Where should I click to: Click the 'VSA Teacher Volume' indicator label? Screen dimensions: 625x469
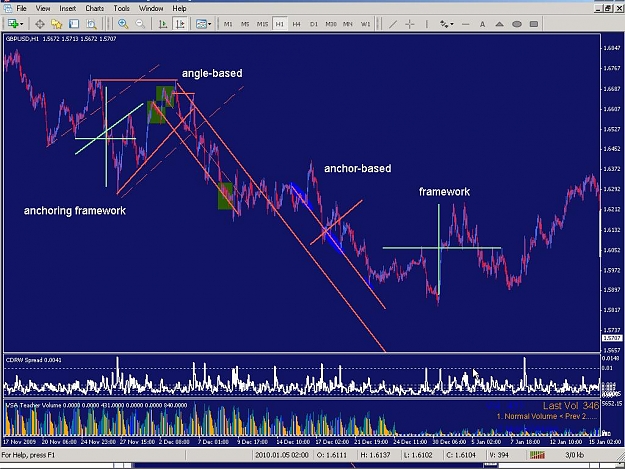pyautogui.click(x=33, y=405)
